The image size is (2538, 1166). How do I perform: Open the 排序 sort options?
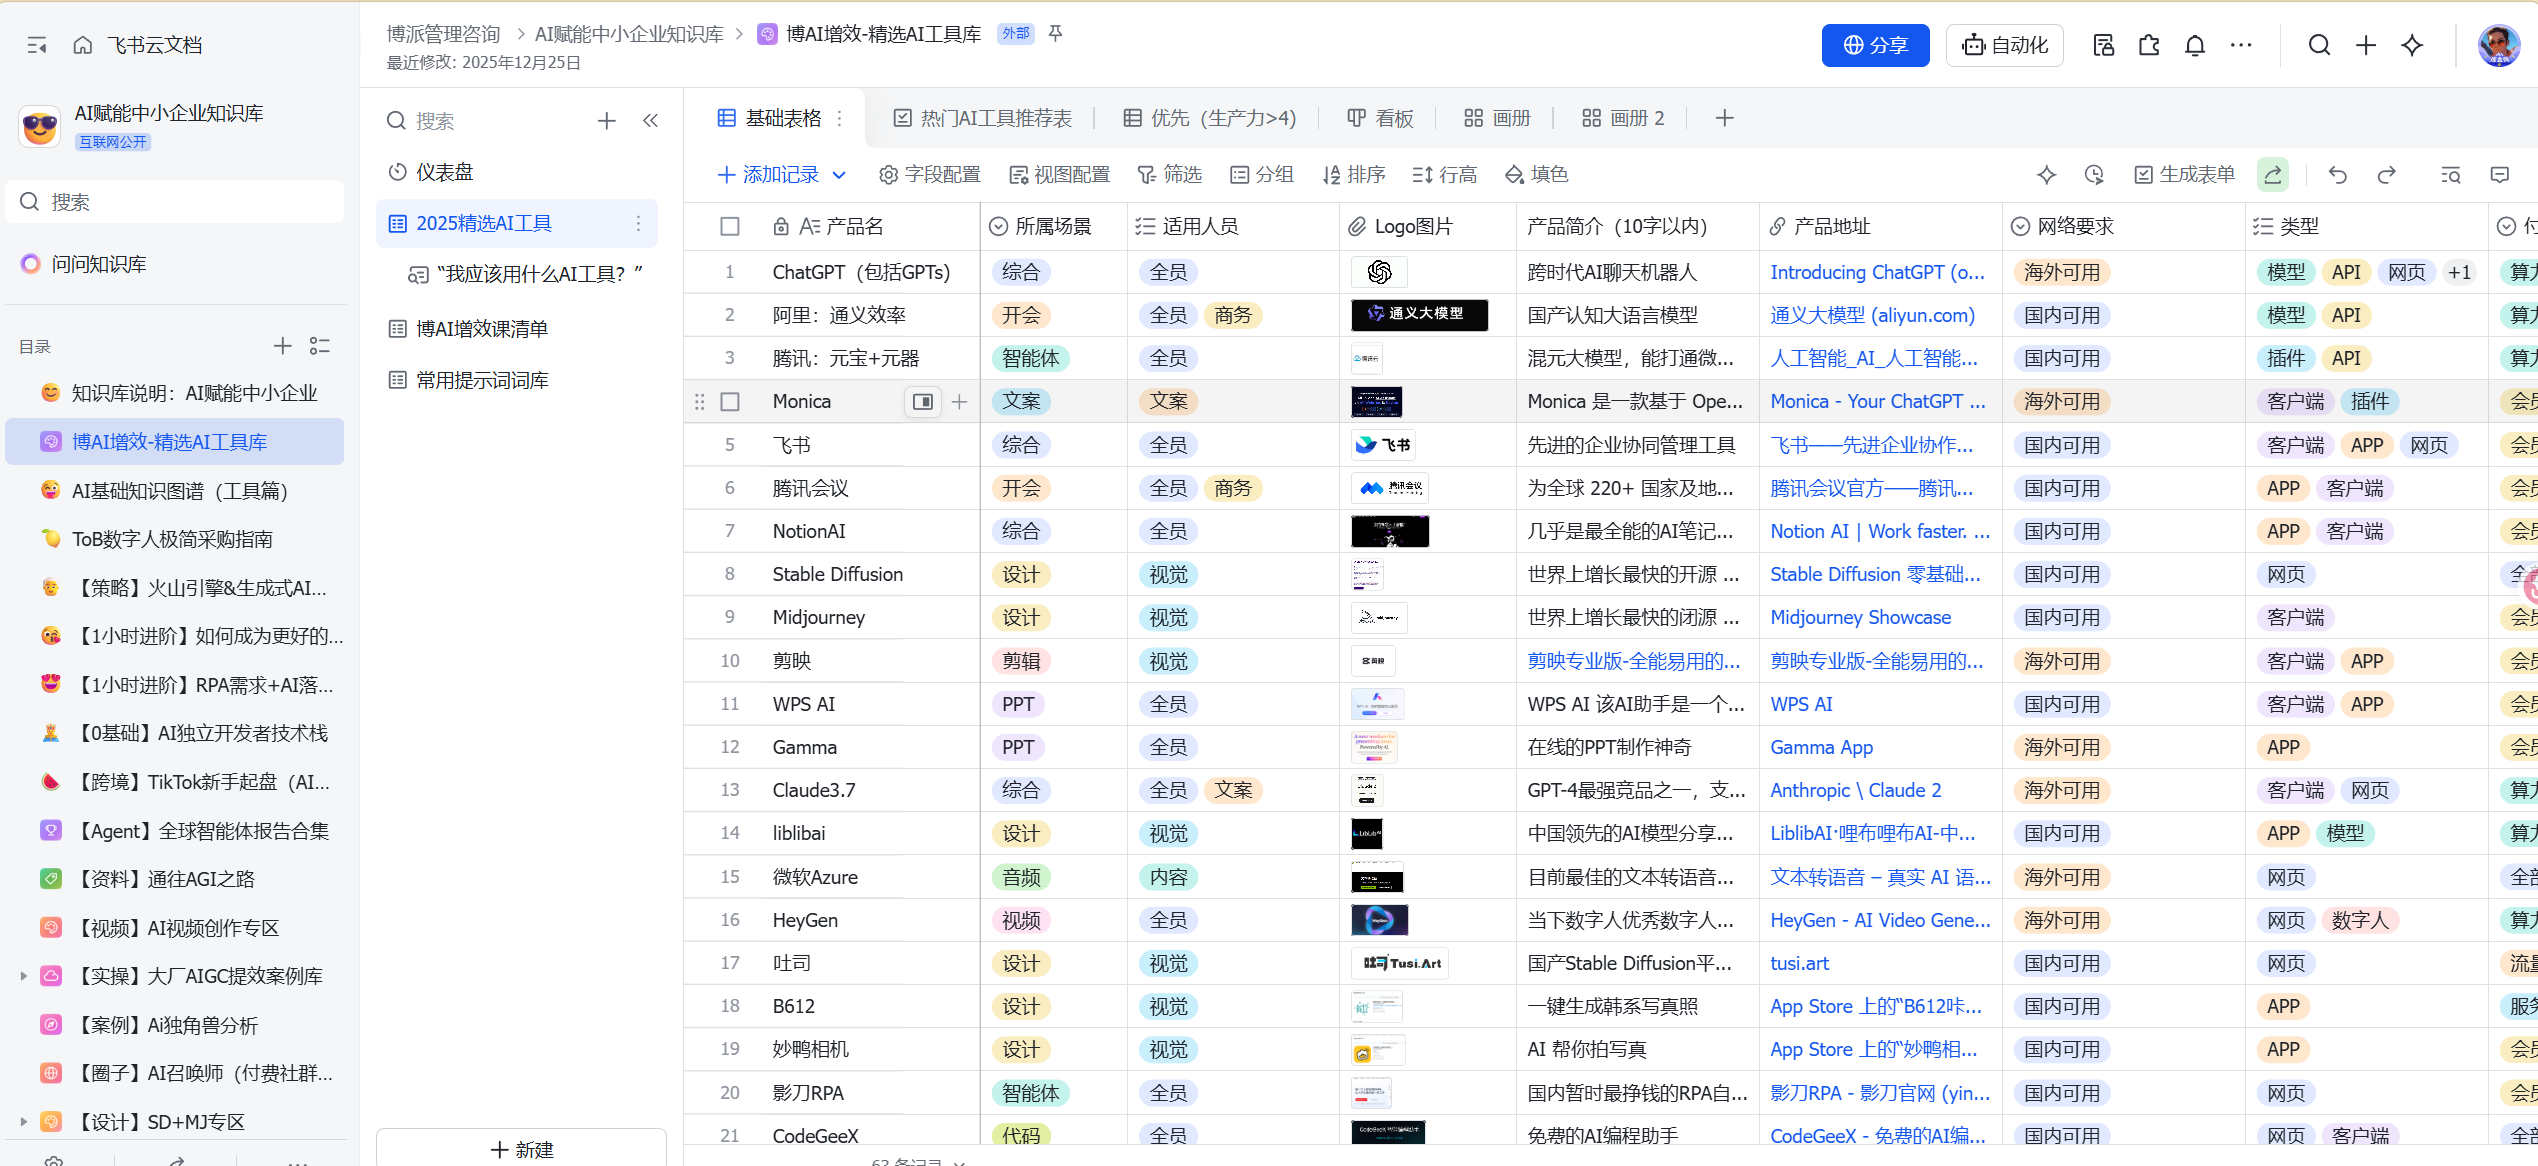coord(1355,174)
